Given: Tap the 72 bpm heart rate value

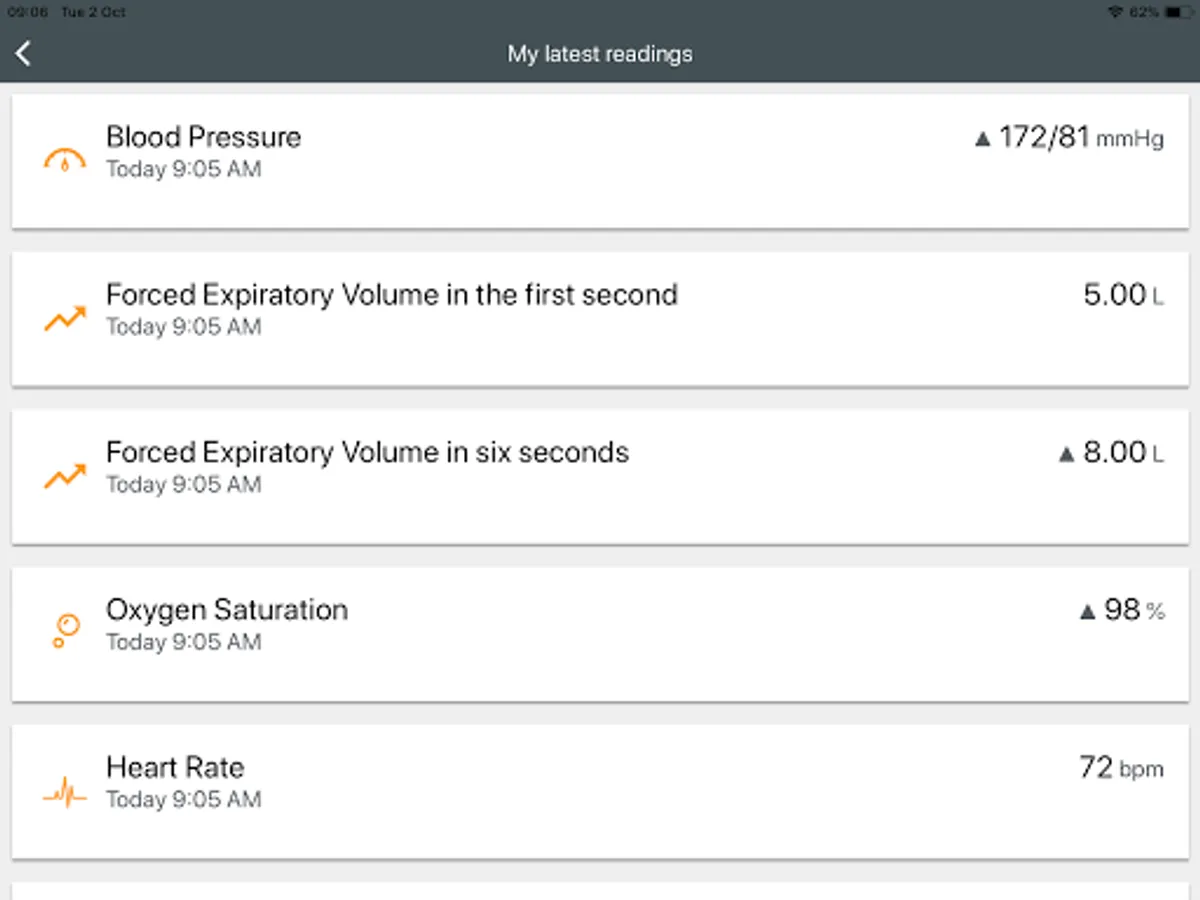Looking at the screenshot, I should pos(1121,768).
